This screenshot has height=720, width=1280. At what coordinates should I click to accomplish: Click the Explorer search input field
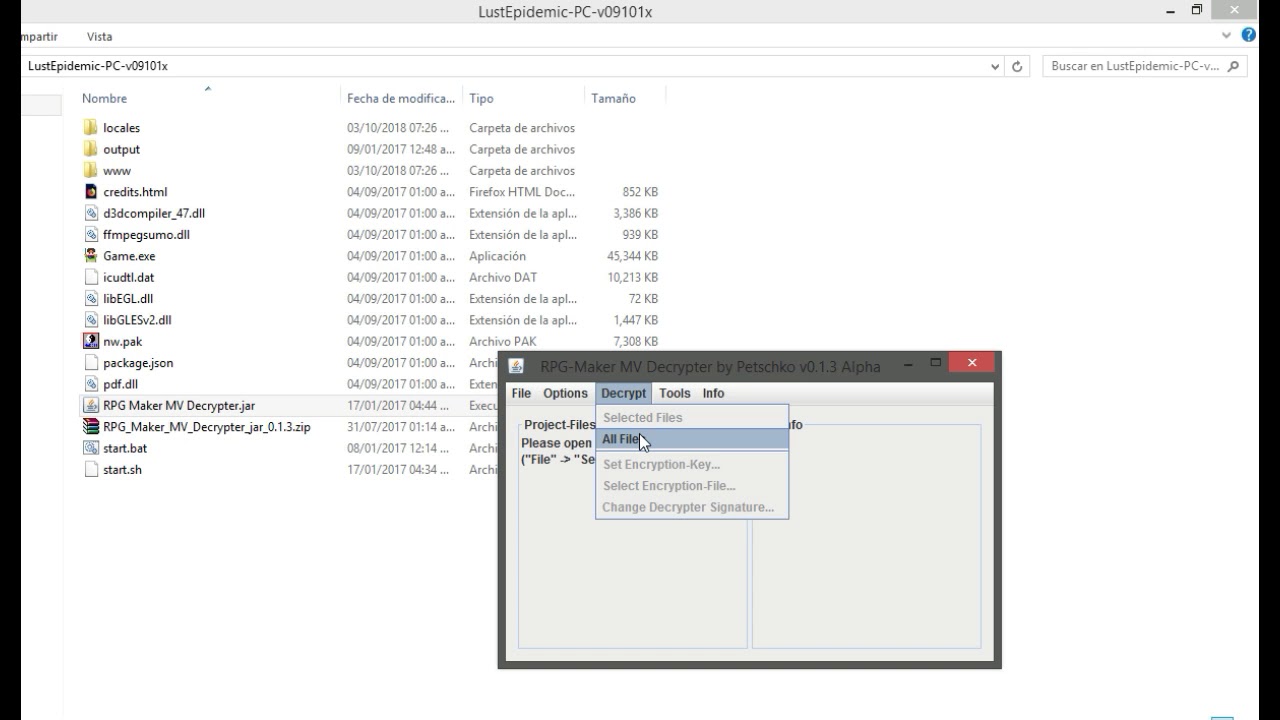[1135, 66]
